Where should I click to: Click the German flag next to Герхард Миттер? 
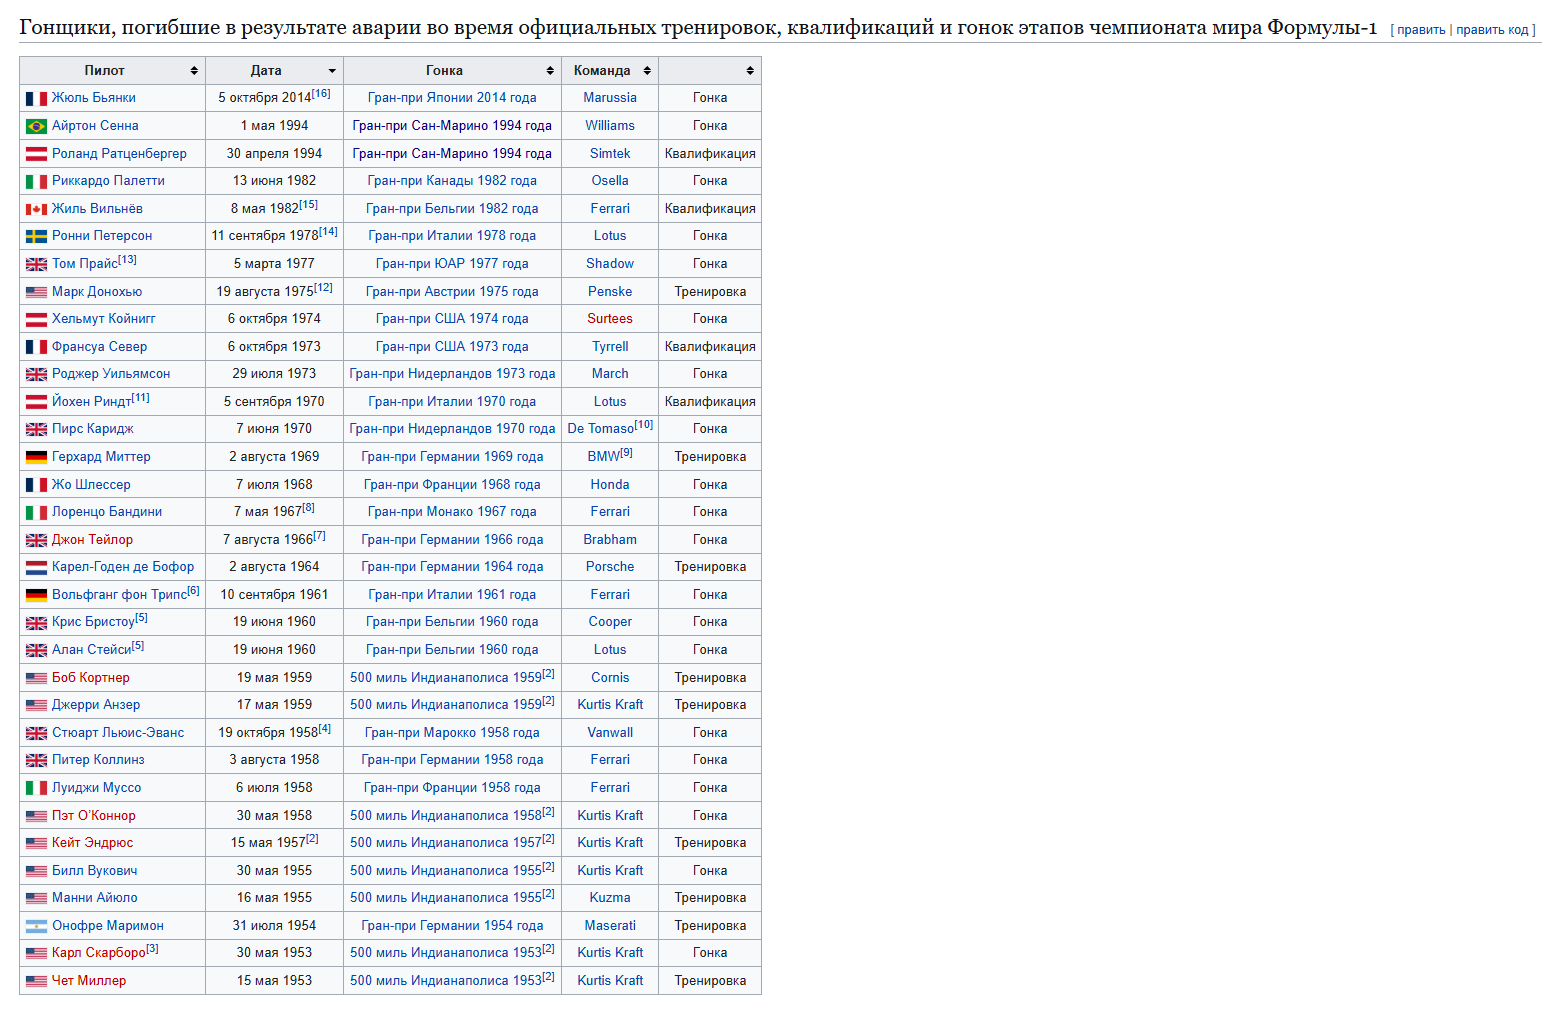click(x=36, y=457)
